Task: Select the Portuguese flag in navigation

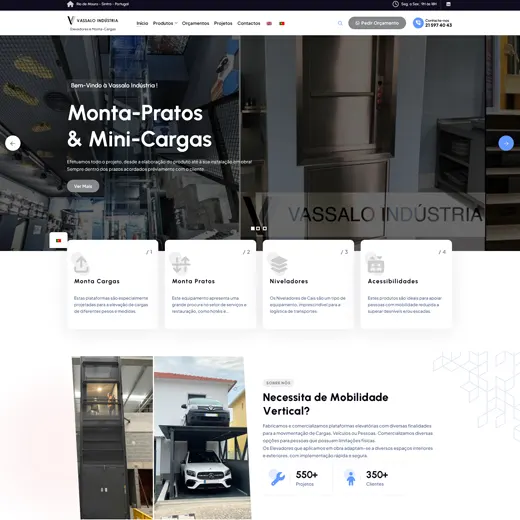Action: (x=282, y=23)
